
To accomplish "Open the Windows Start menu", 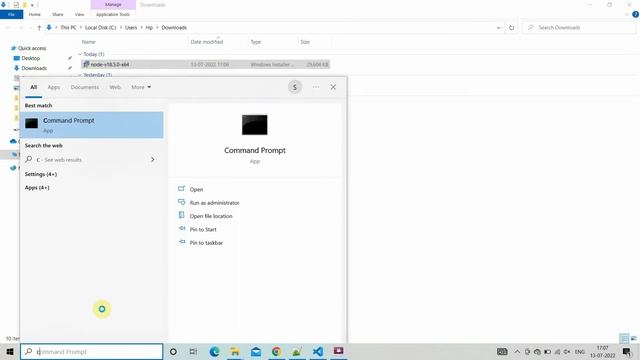I will tap(10, 351).
